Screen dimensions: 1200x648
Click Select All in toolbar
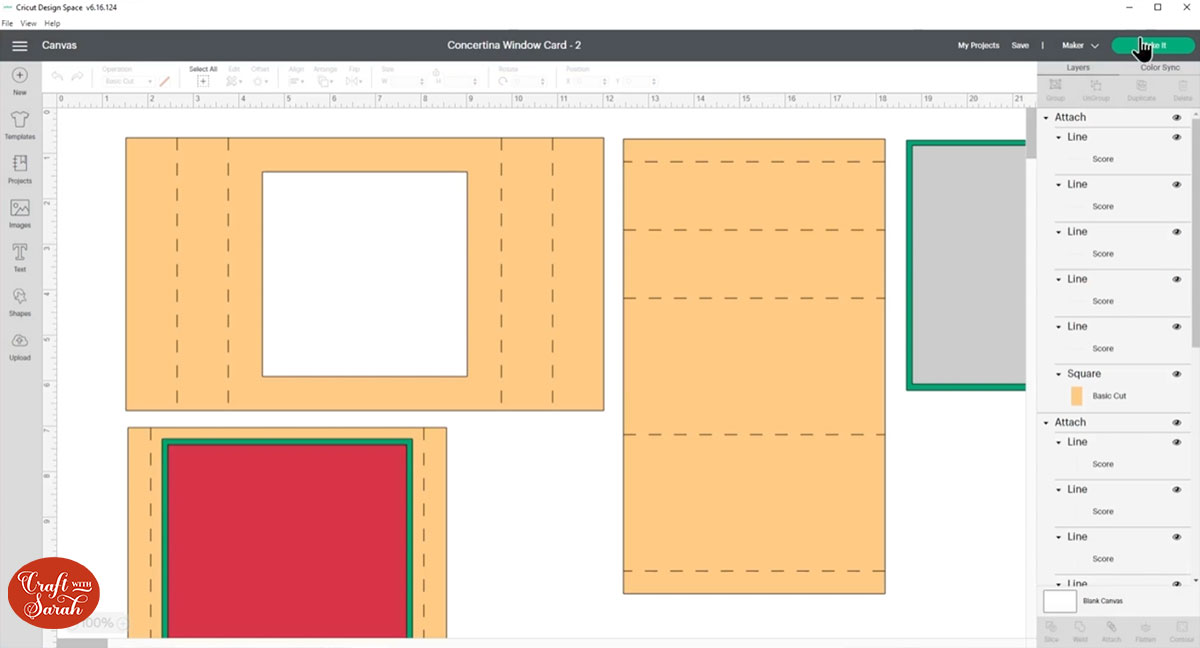pyautogui.click(x=203, y=76)
